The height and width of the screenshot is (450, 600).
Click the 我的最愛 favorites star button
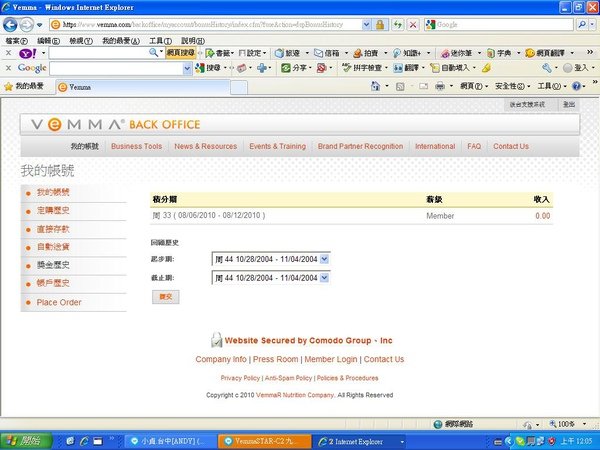[24, 86]
